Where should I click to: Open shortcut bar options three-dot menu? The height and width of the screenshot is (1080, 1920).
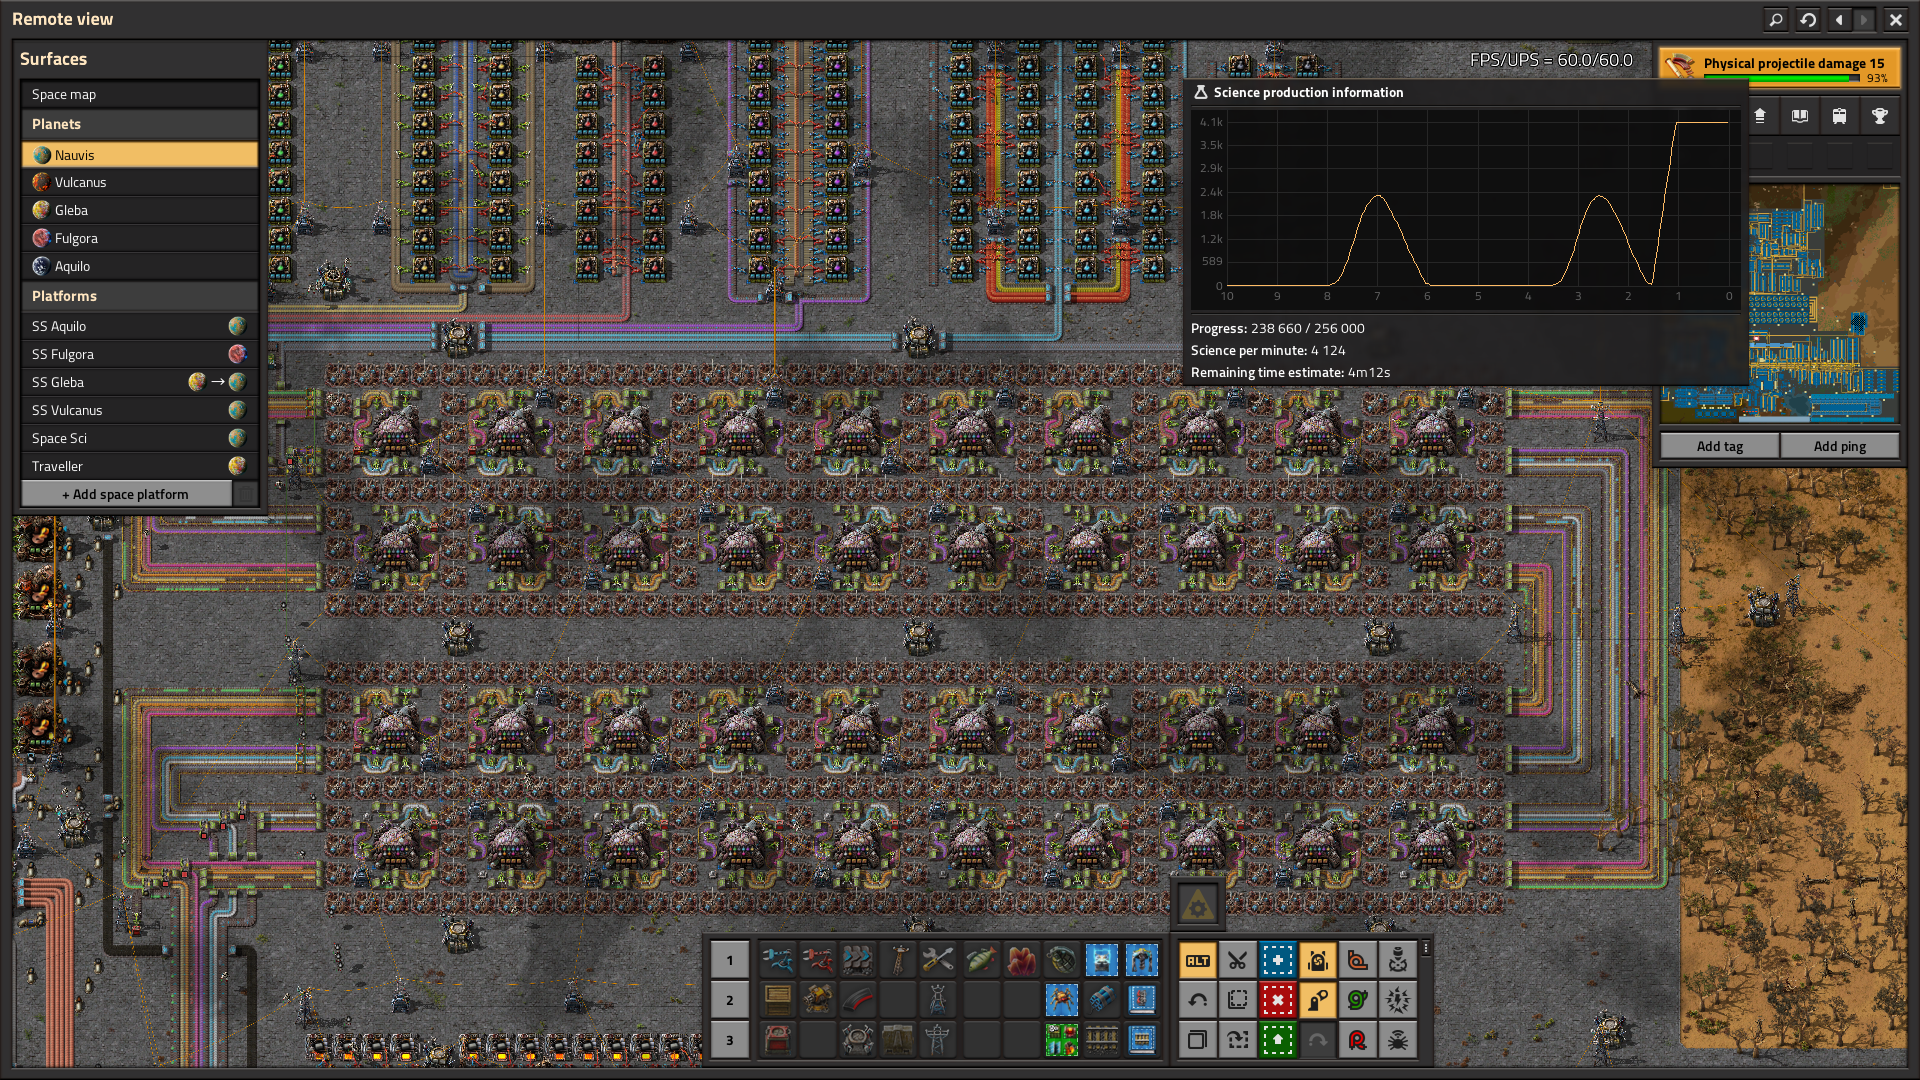[x=1426, y=948]
